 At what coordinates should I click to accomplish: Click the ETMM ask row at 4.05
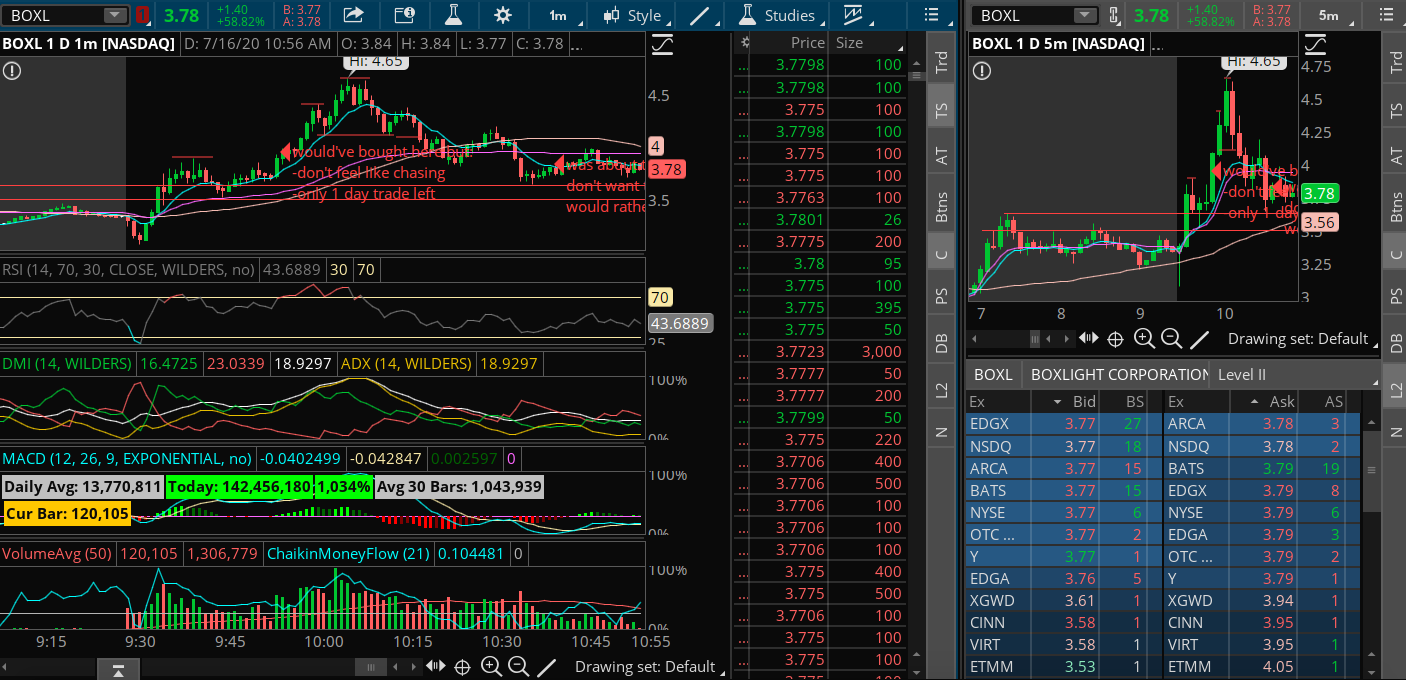click(1264, 666)
